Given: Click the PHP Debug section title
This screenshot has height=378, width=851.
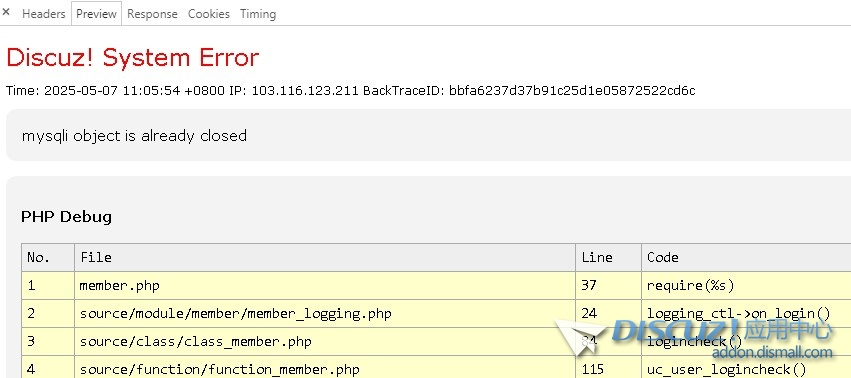Looking at the screenshot, I should 66,217.
